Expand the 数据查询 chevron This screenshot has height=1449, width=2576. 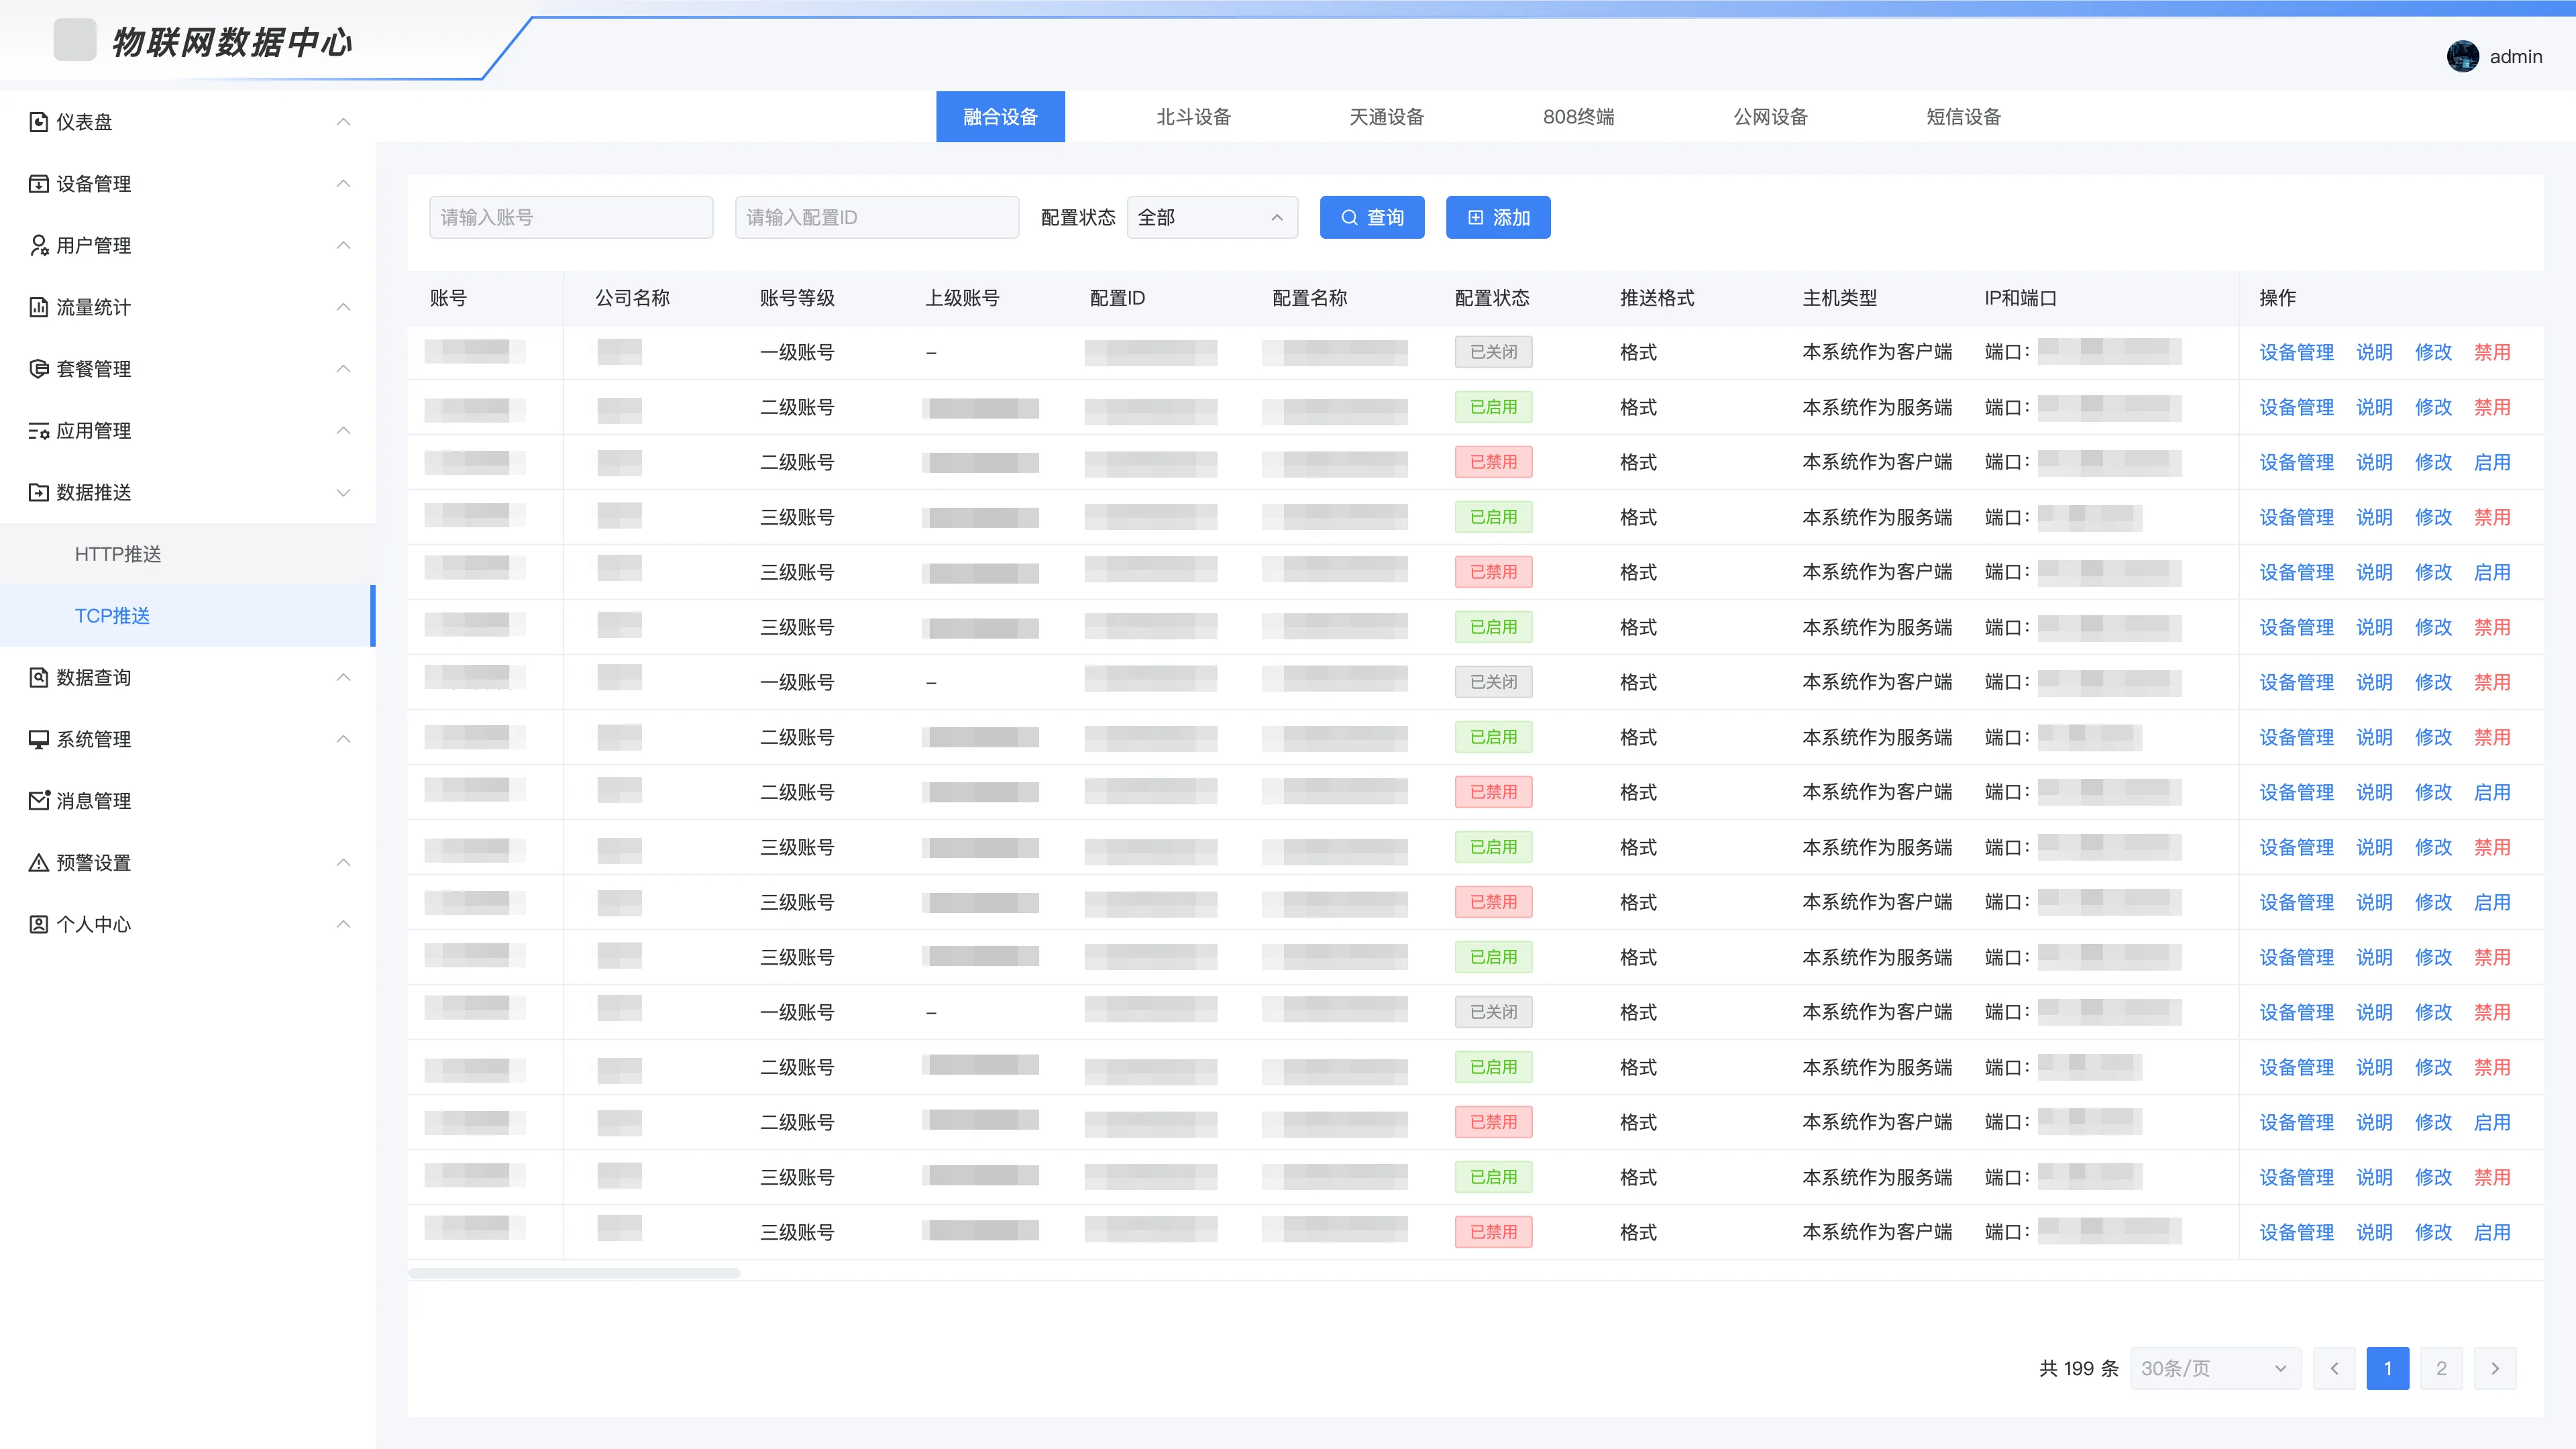[x=343, y=678]
